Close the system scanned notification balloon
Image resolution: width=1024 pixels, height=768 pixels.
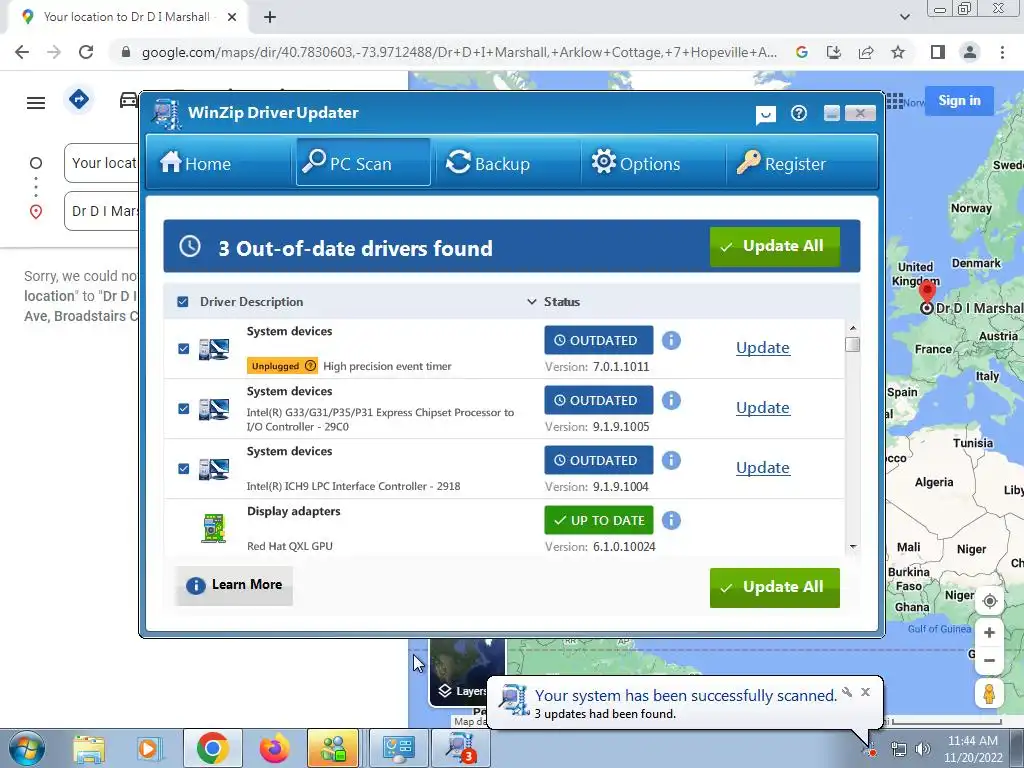click(x=865, y=692)
